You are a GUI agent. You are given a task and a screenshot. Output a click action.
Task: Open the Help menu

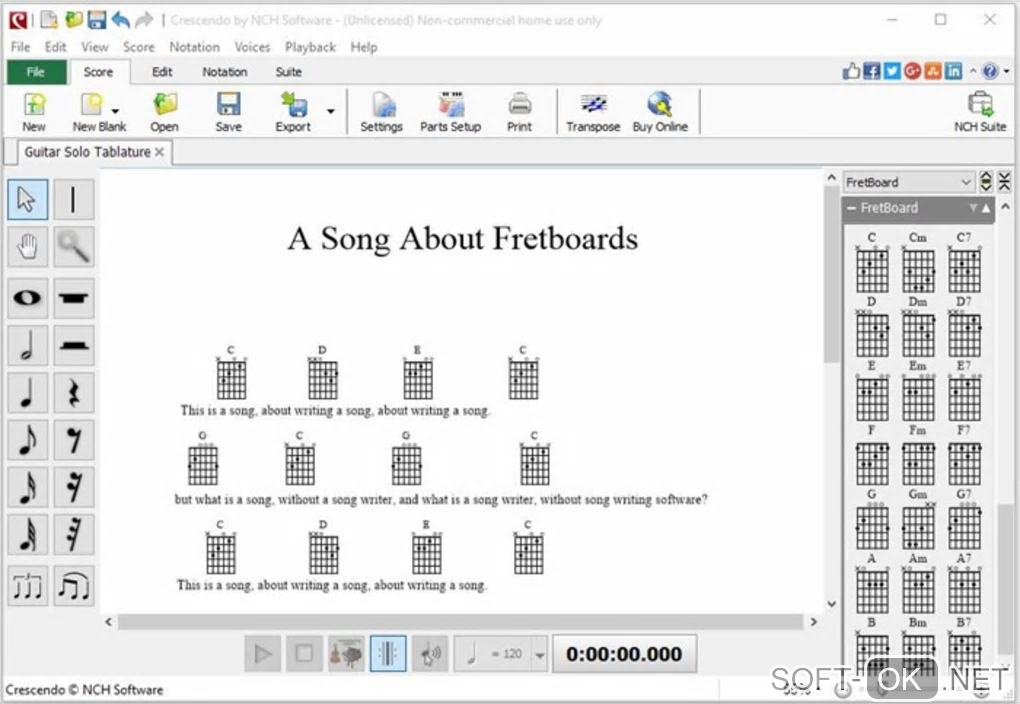(364, 47)
